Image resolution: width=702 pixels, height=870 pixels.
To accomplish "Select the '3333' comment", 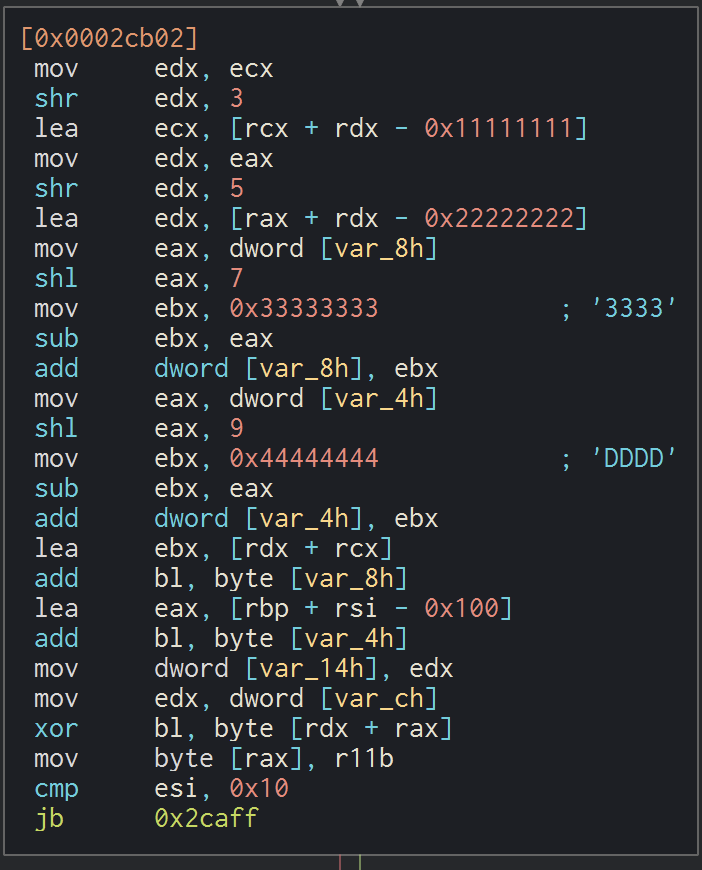I will coord(634,308).
